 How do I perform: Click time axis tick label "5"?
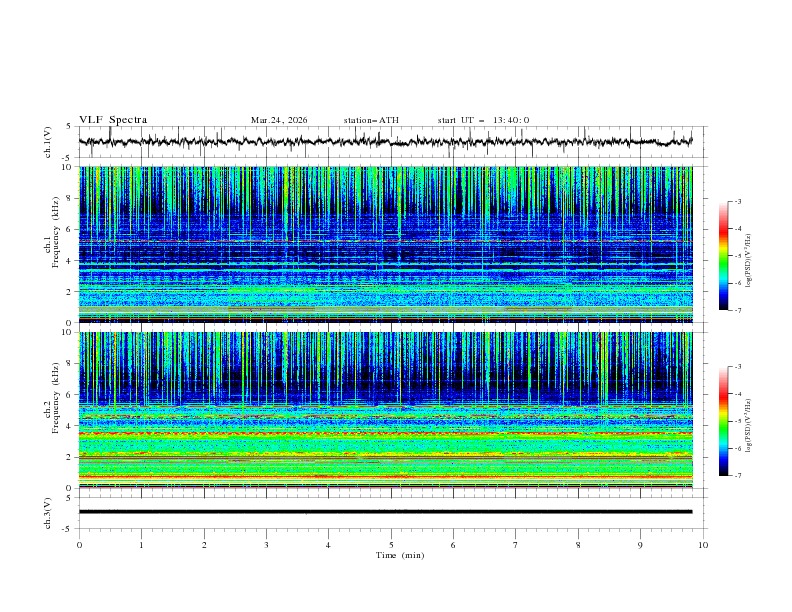click(x=391, y=545)
